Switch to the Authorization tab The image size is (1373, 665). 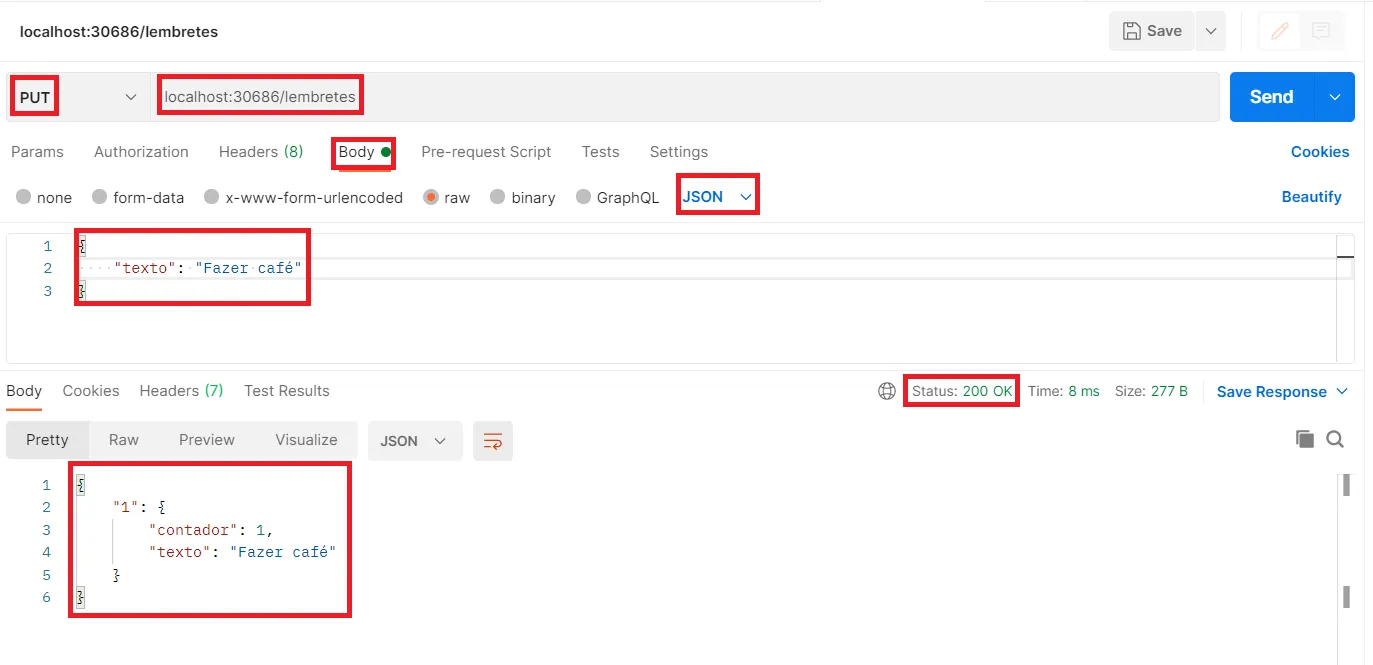click(141, 152)
